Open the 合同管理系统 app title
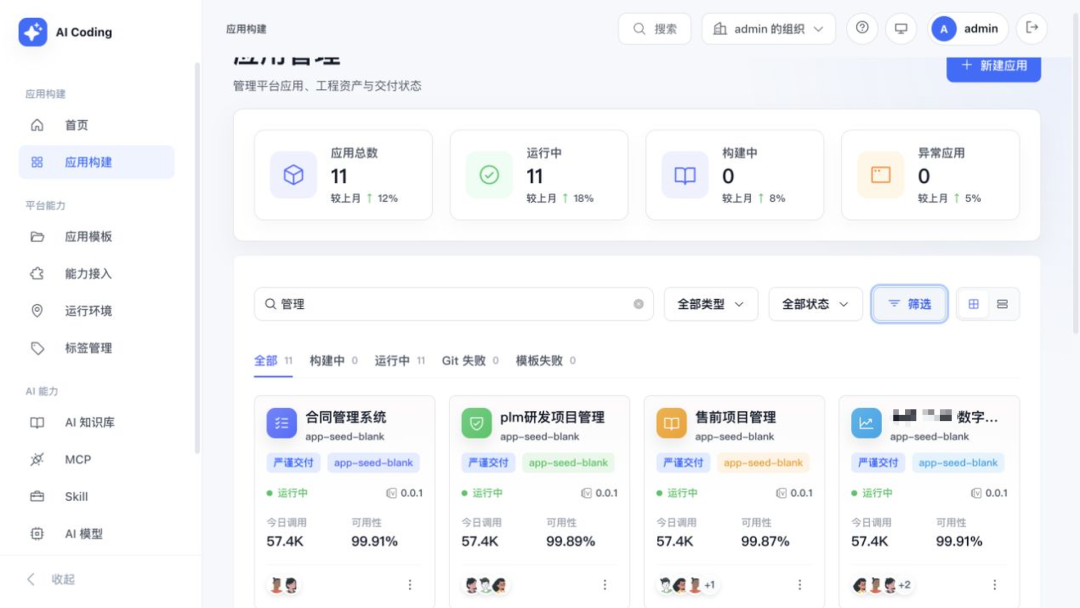1080x608 pixels. point(346,417)
